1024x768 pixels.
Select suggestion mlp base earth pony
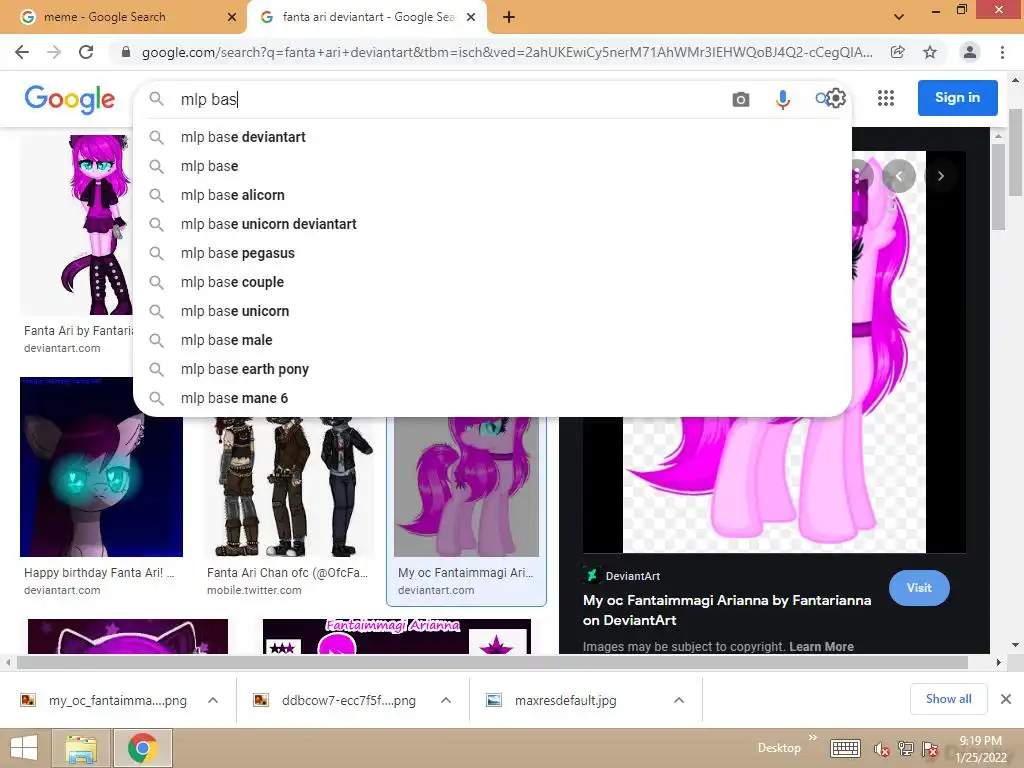(492, 370)
